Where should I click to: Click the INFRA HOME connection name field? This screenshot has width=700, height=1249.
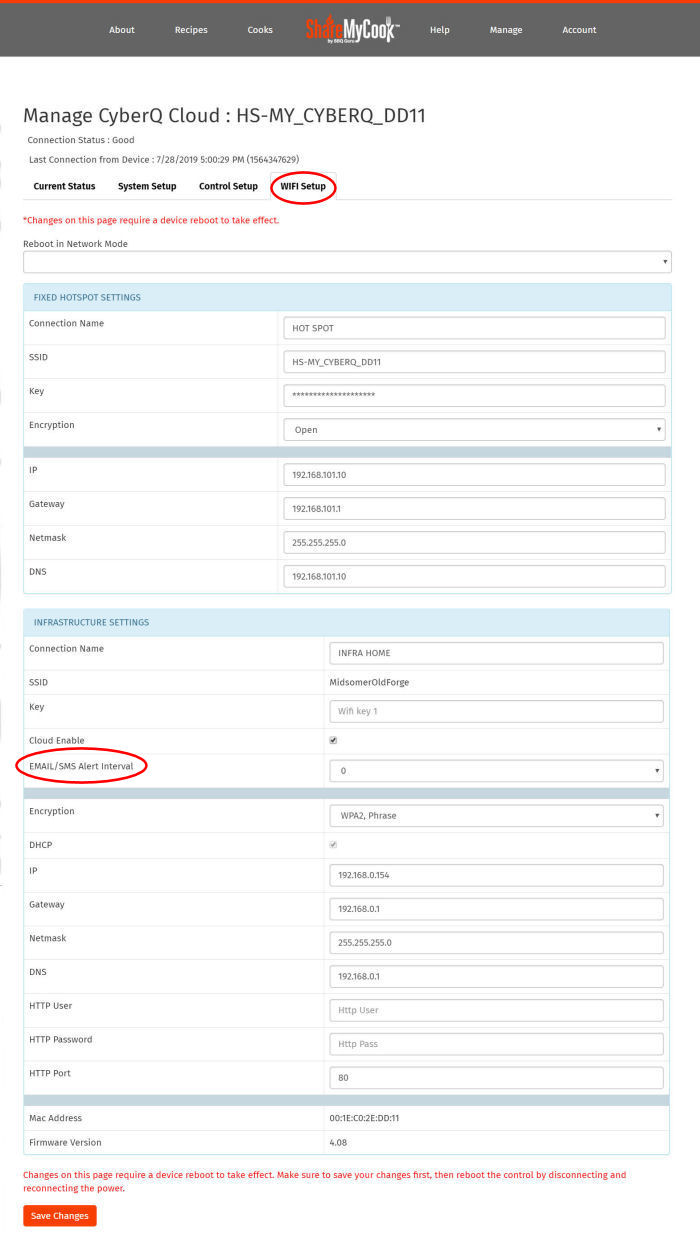pos(496,653)
